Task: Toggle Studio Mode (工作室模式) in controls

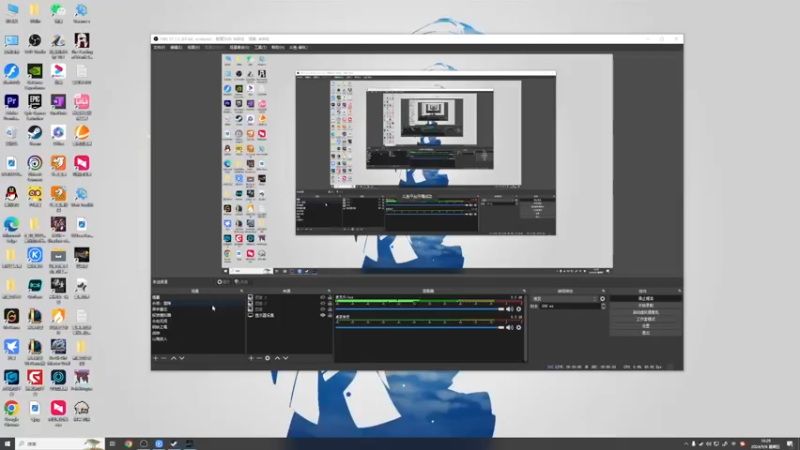Action: click(x=645, y=319)
